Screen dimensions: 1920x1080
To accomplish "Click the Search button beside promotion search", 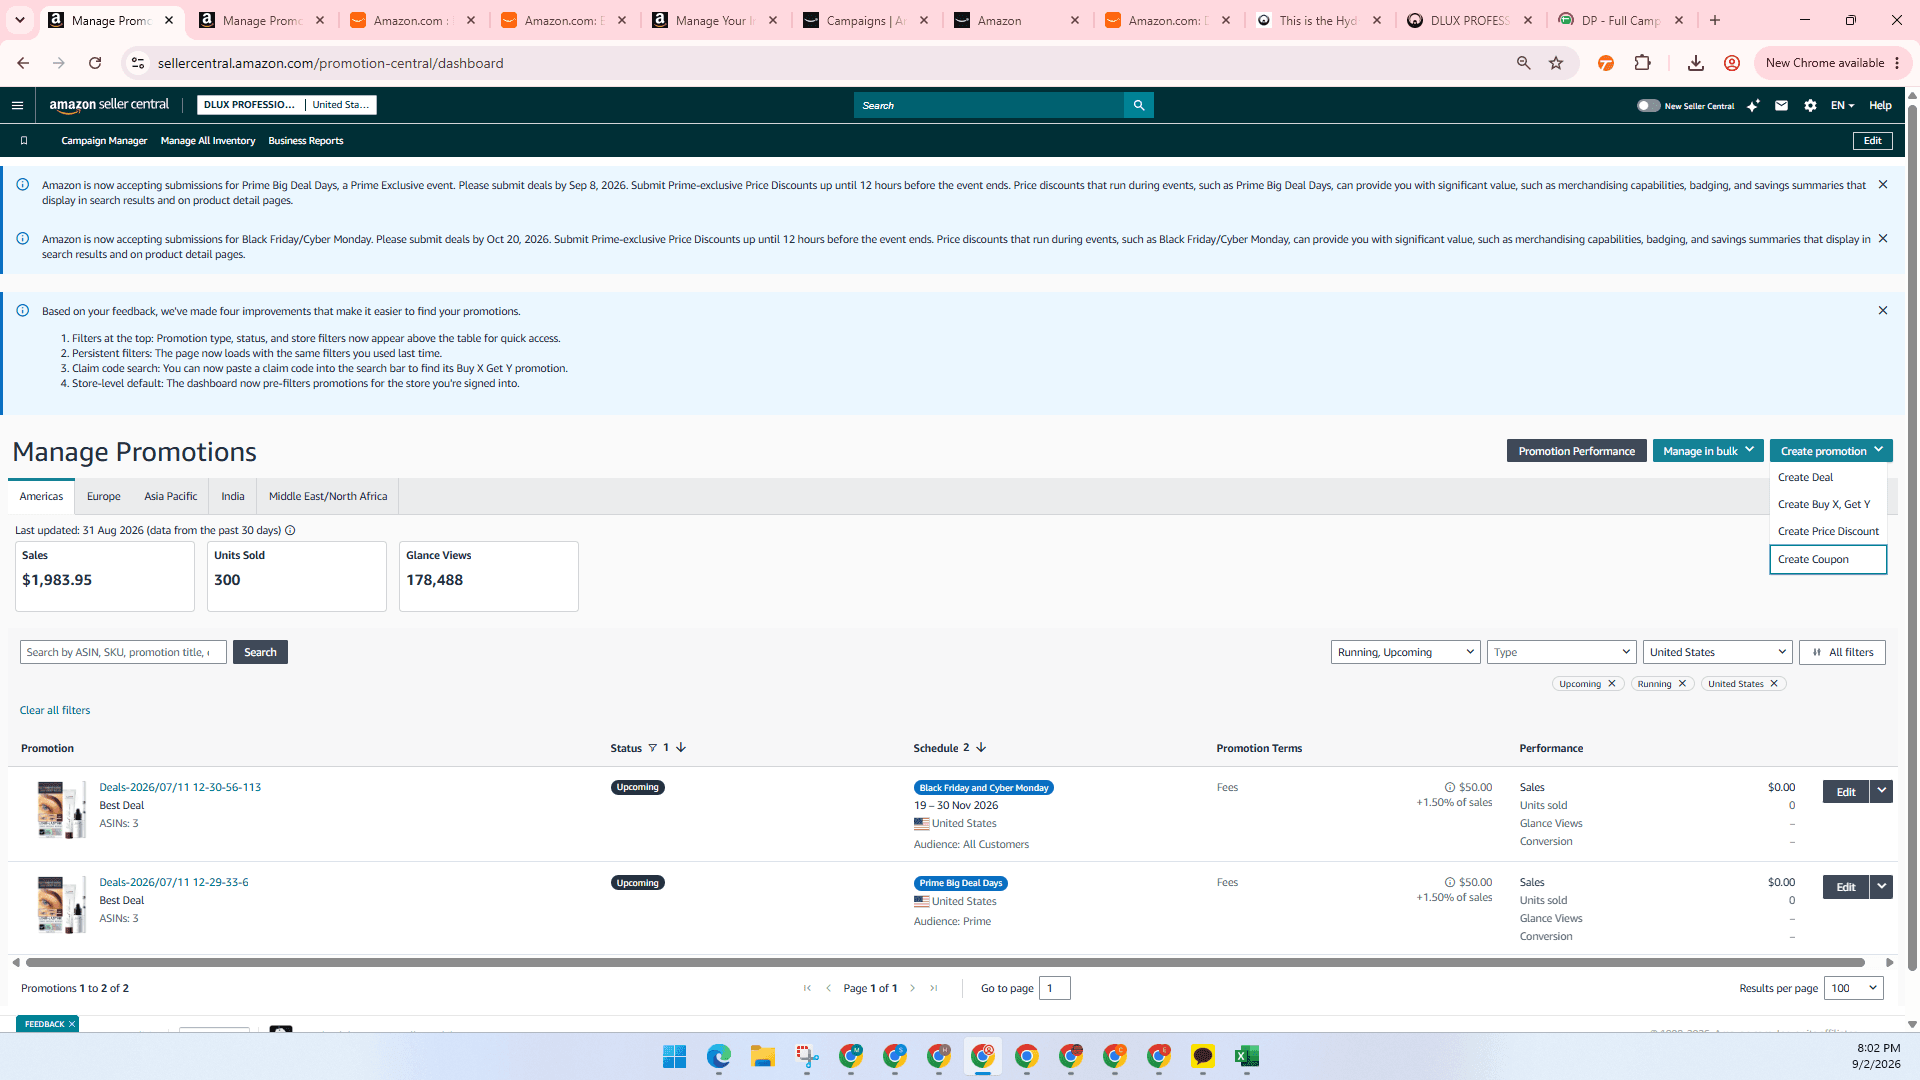I will coord(260,653).
